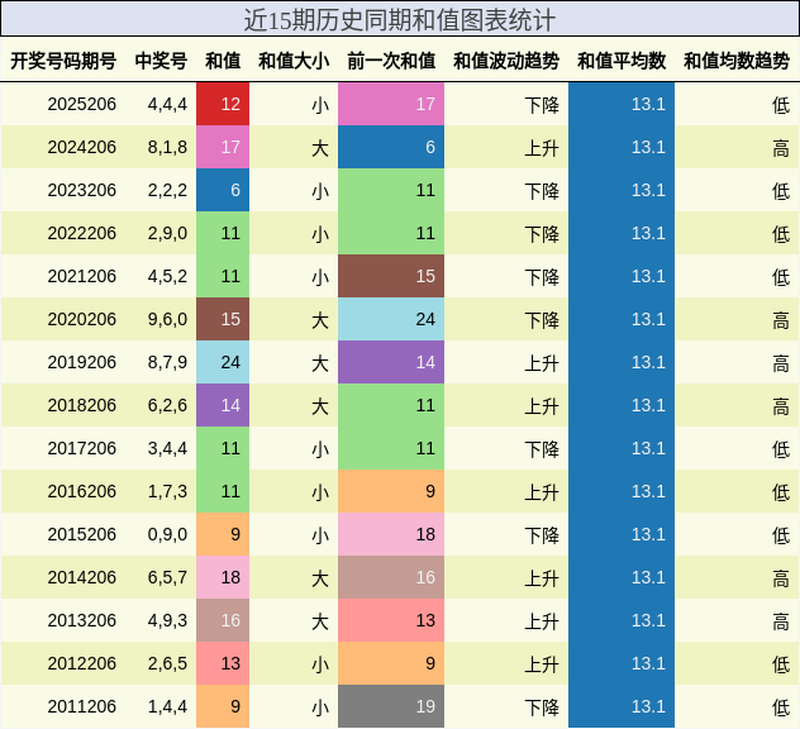Click period number 2012206
Viewport: 800px width, 729px height.
pyautogui.click(x=82, y=663)
